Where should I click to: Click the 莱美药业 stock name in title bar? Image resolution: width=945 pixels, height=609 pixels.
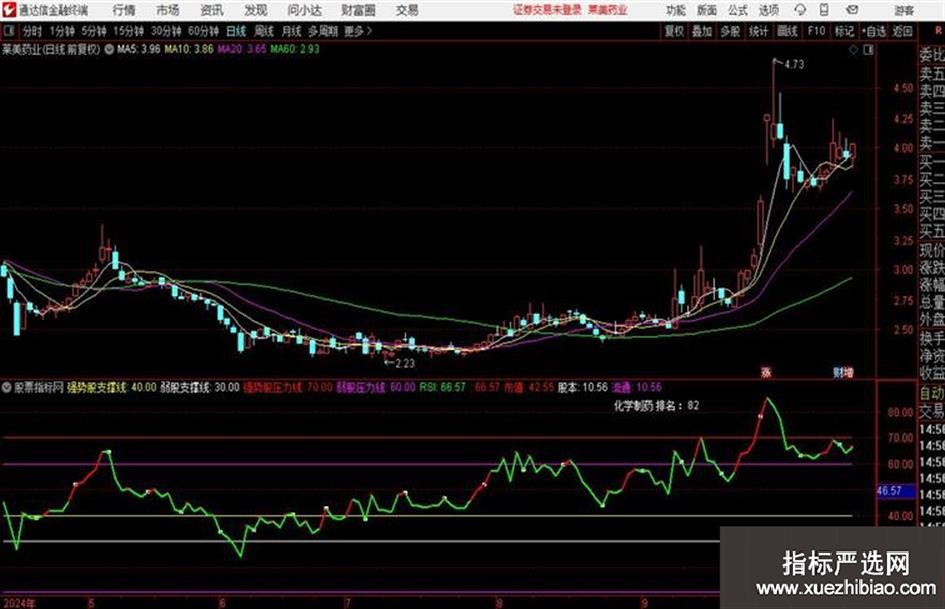(x=608, y=10)
